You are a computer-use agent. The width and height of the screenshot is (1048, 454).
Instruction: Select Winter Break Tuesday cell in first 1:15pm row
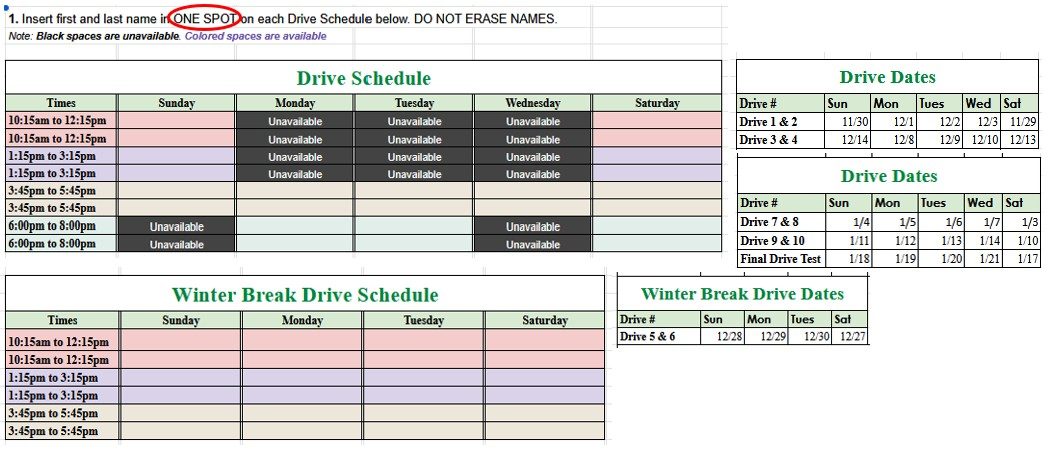[424, 377]
